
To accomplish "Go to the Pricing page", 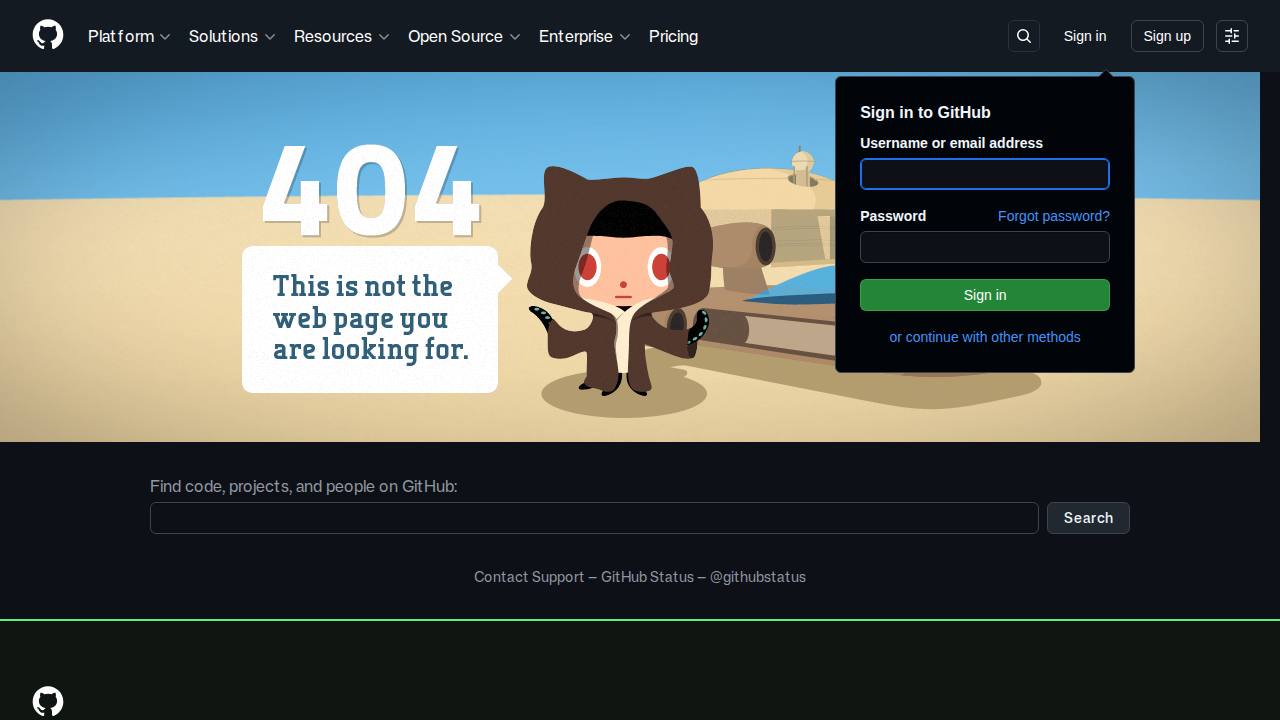I will (x=673, y=36).
